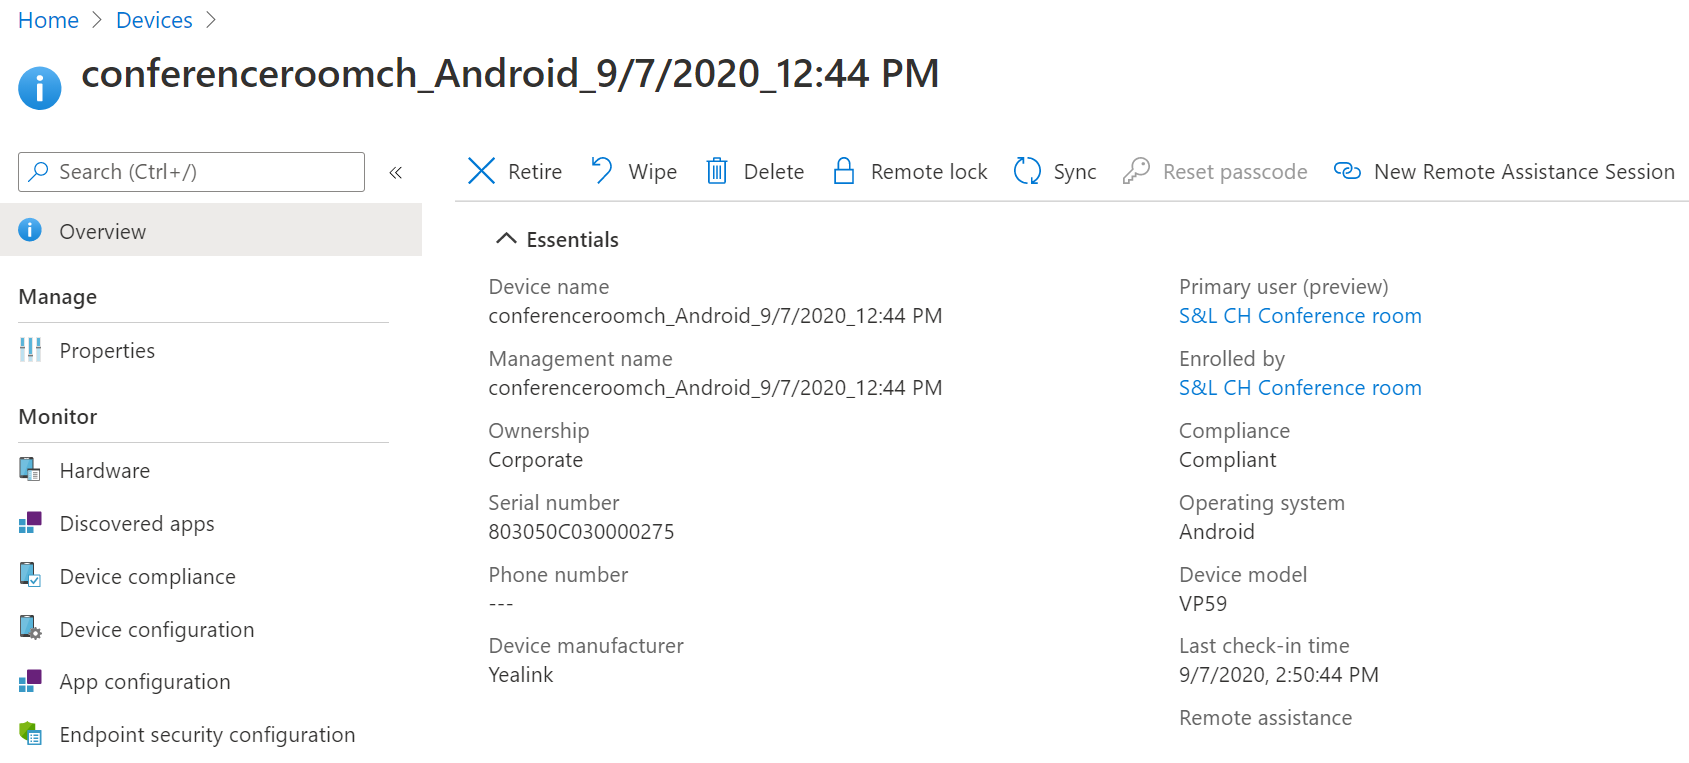Collapse the left navigation pane
This screenshot has height=763, width=1689.
(x=396, y=172)
